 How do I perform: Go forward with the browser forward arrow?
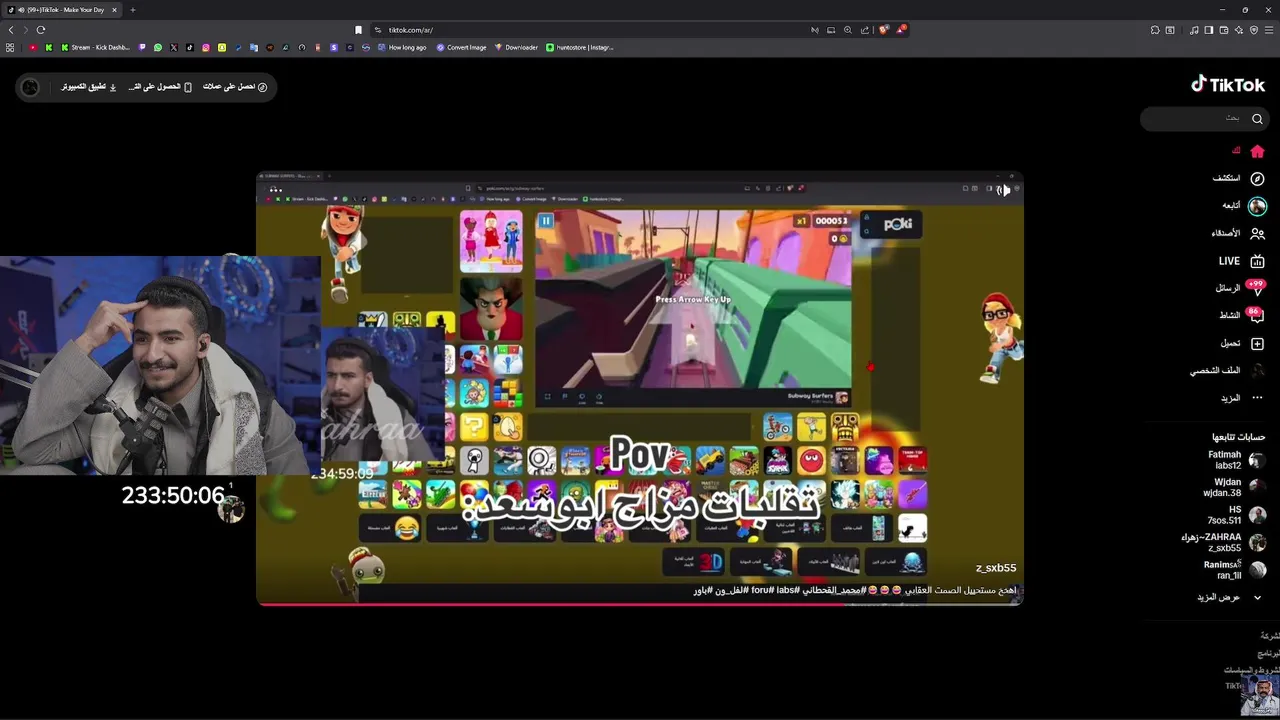(x=26, y=30)
